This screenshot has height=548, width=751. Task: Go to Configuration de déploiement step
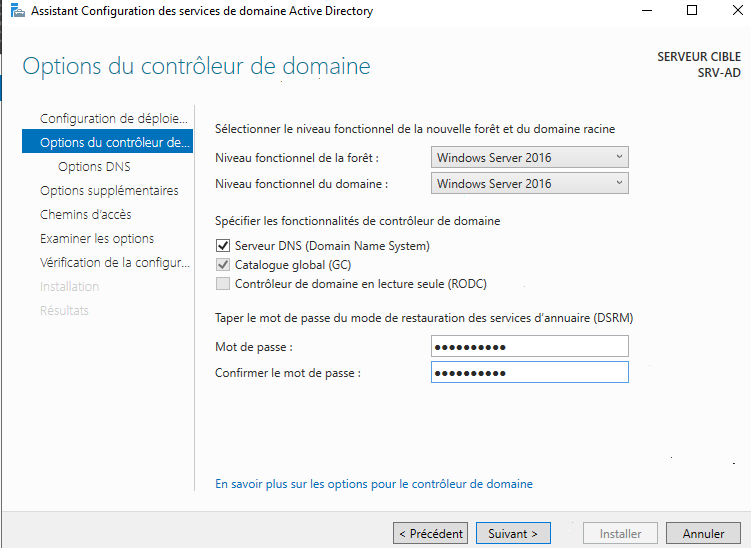(x=113, y=119)
